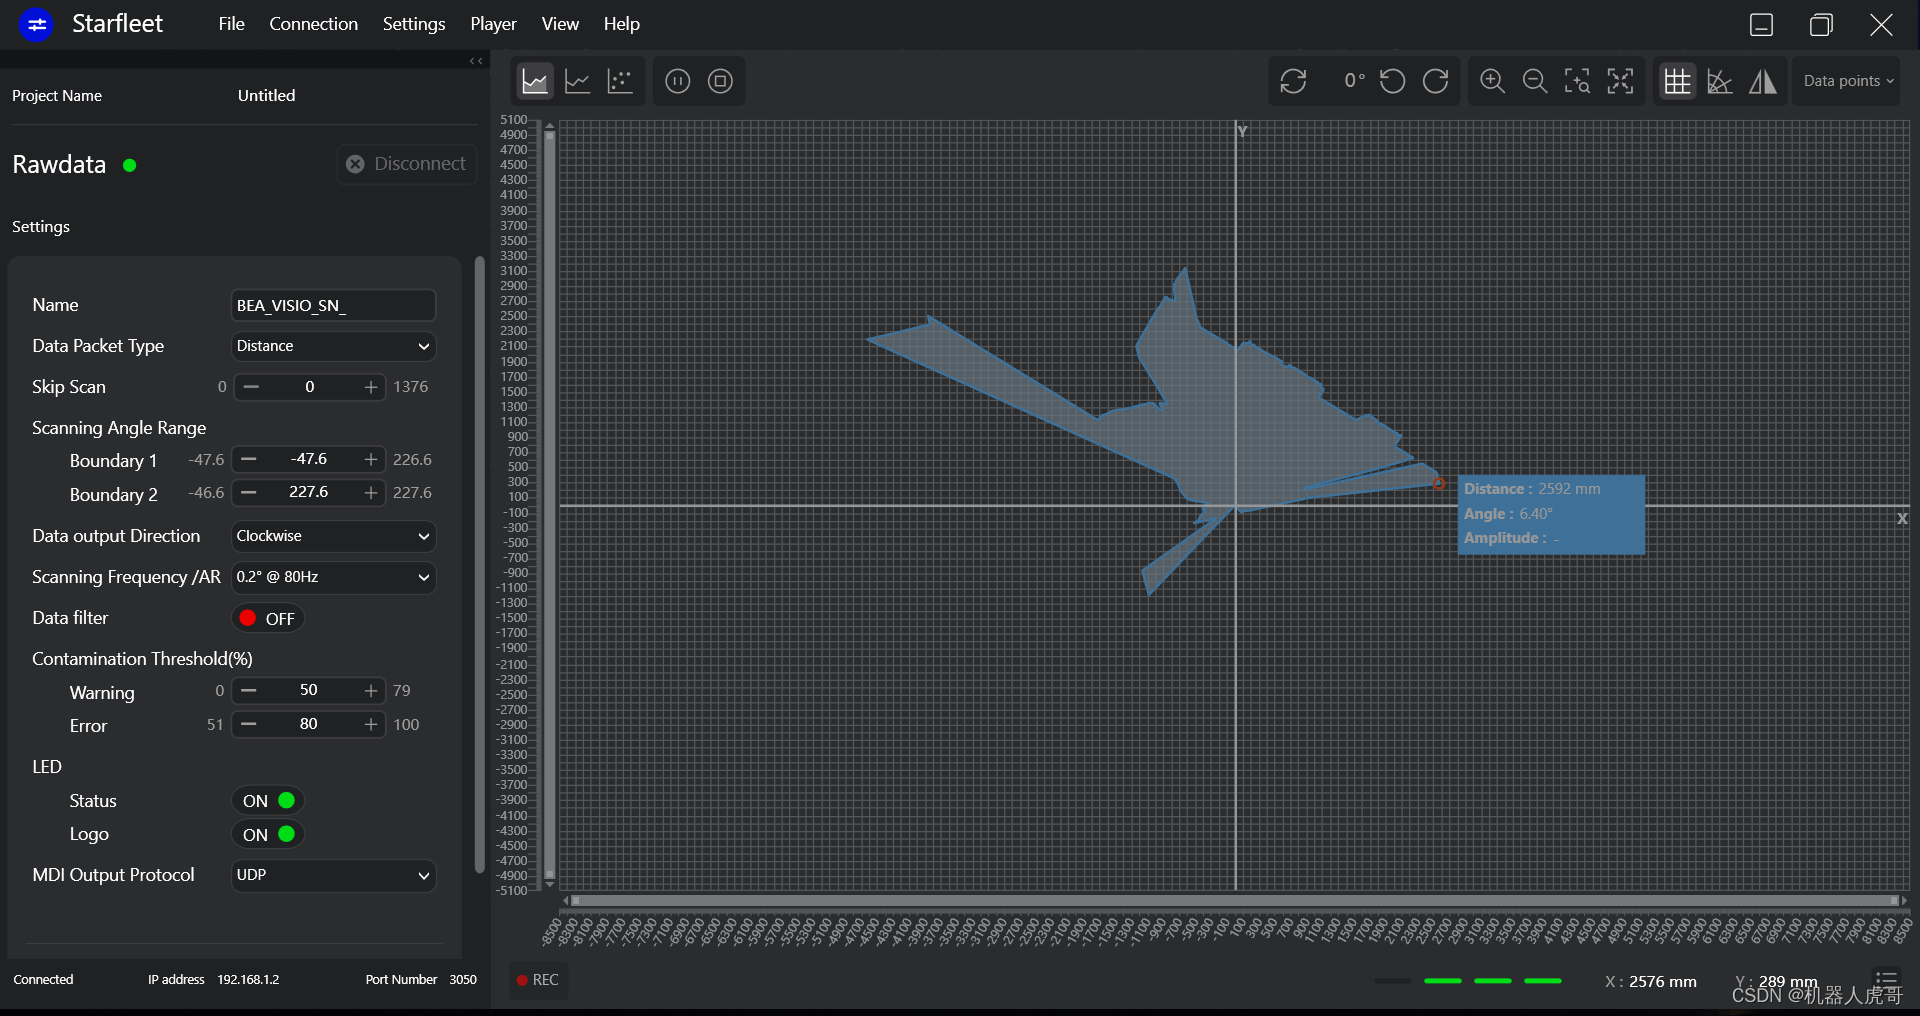Screen dimensions: 1920x1016
Task: Toggle the grid display icon
Action: (x=1677, y=81)
